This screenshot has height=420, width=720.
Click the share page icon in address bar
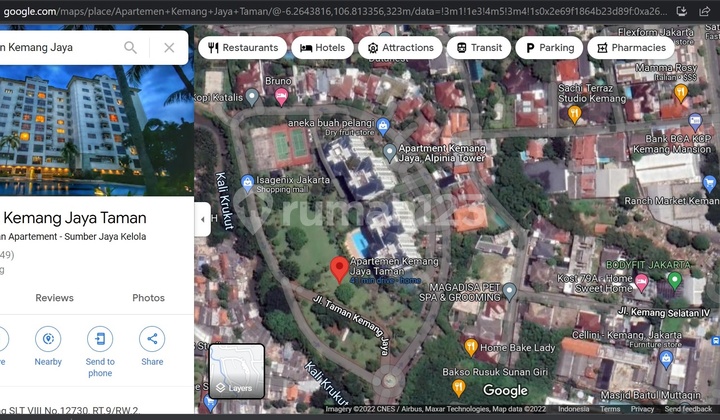(704, 11)
